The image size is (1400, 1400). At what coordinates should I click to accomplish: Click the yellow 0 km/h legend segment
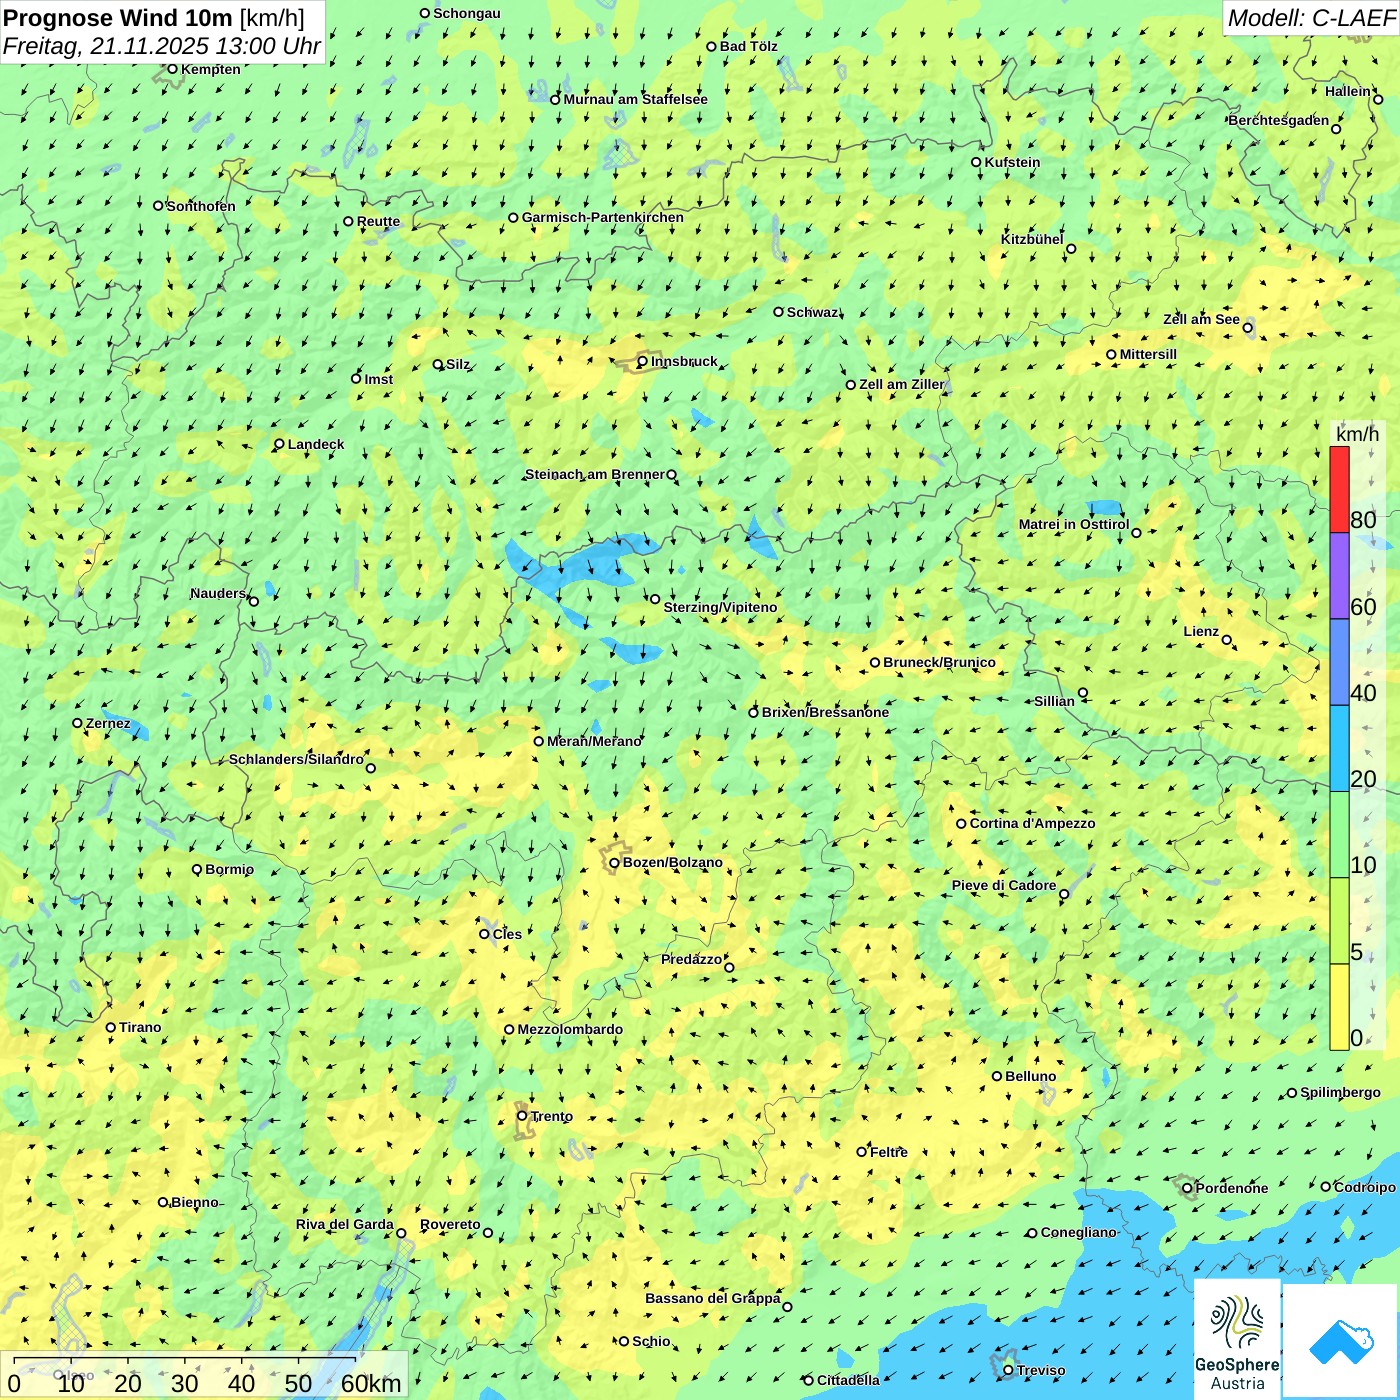[1339, 1007]
